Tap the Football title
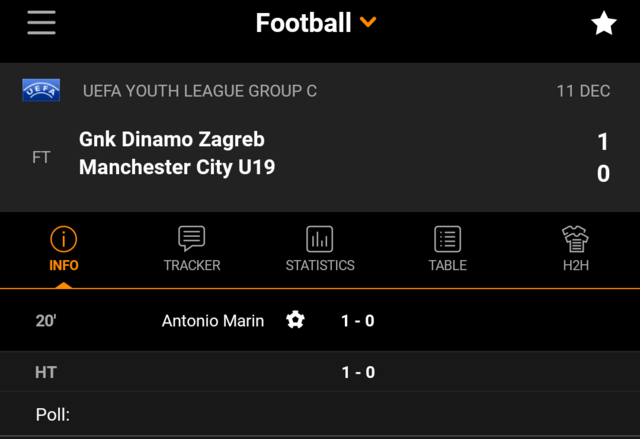 tap(303, 22)
